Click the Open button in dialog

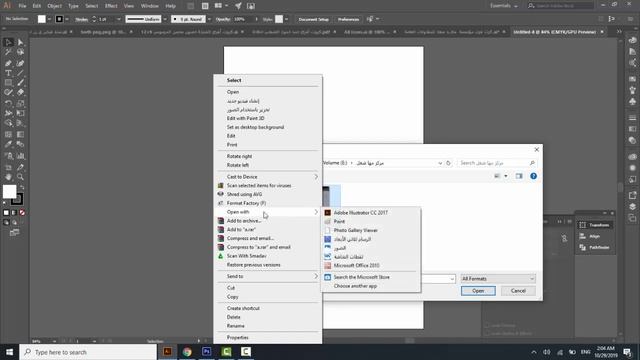478,291
